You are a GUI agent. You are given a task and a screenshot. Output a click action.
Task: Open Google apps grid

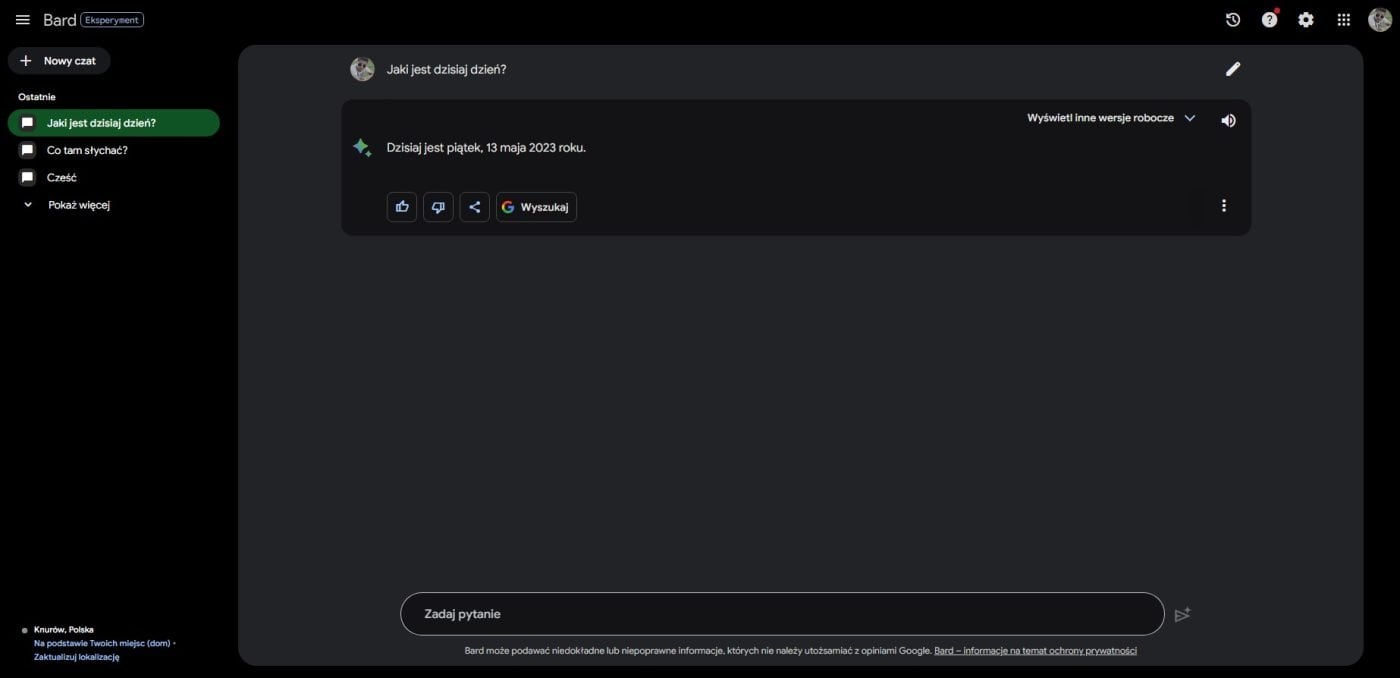click(1343, 20)
